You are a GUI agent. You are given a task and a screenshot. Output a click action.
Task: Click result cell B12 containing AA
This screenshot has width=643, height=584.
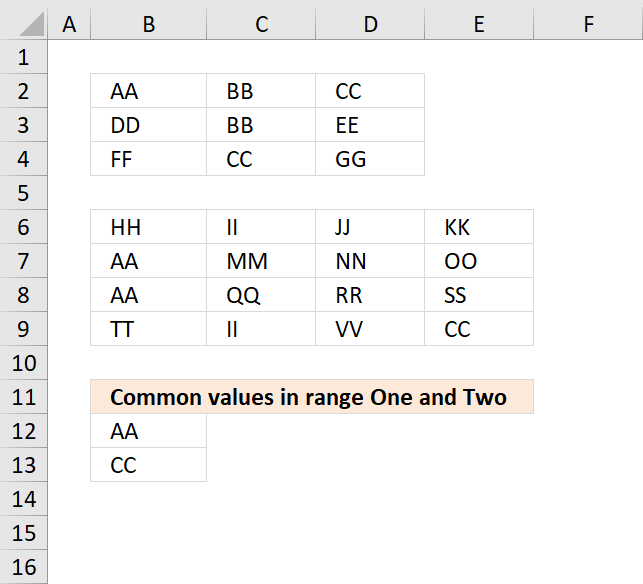(148, 431)
